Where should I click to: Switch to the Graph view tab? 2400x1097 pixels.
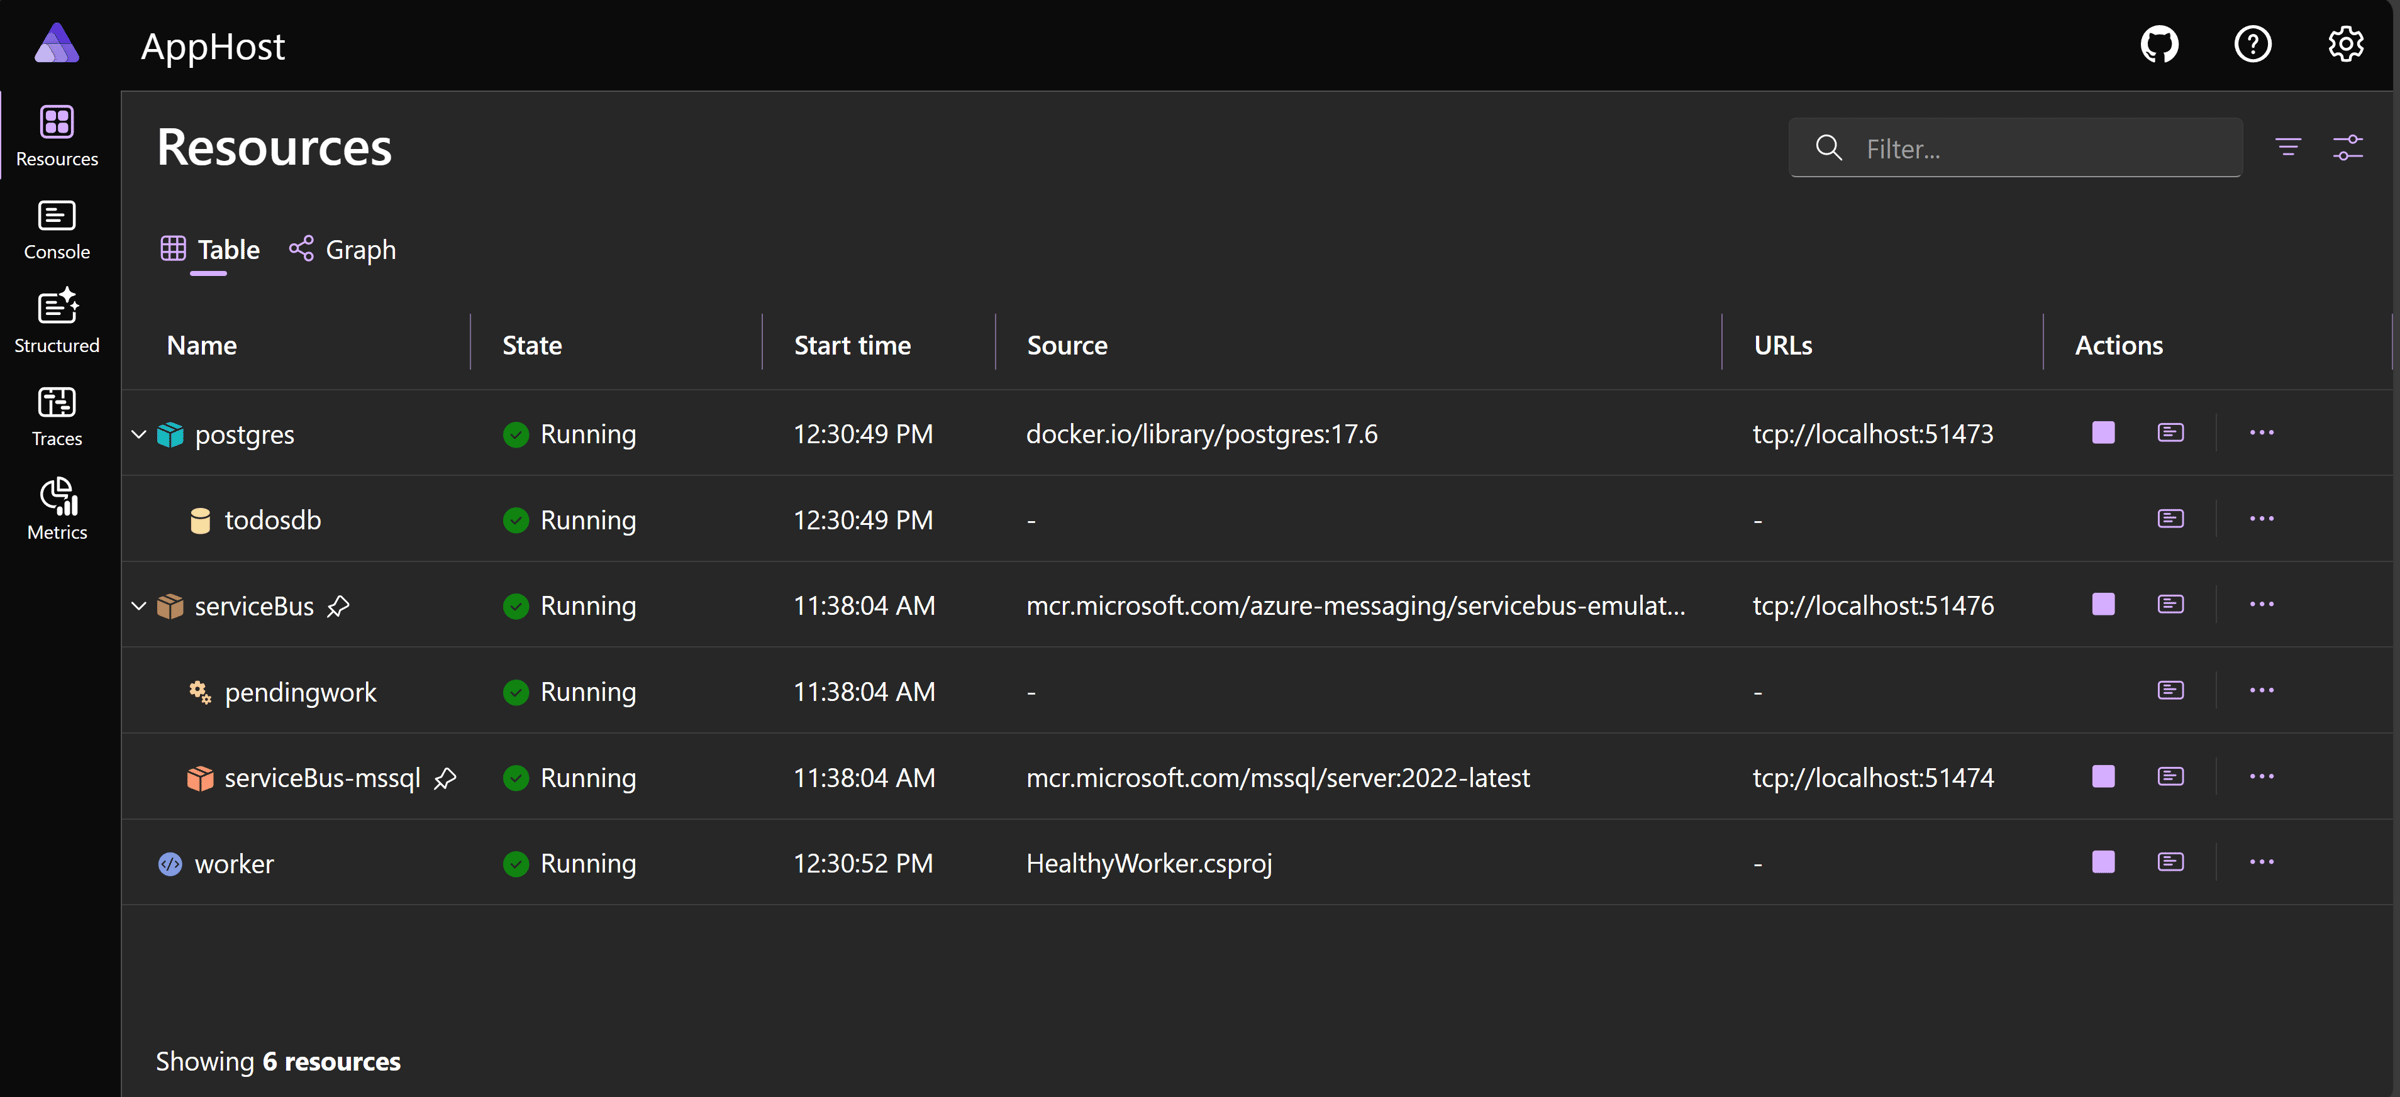[x=343, y=249]
